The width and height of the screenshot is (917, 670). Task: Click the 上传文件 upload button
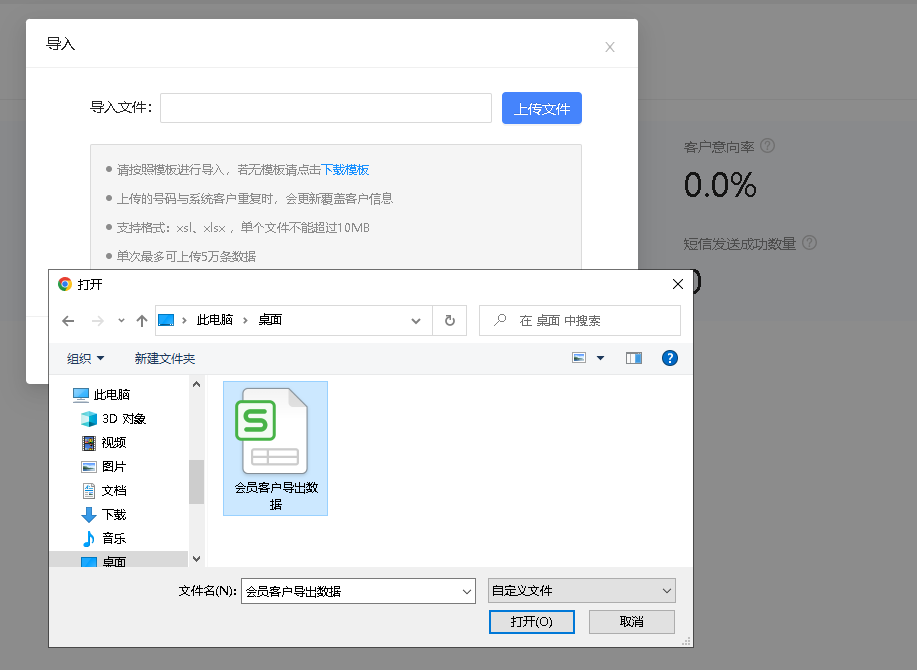541,107
